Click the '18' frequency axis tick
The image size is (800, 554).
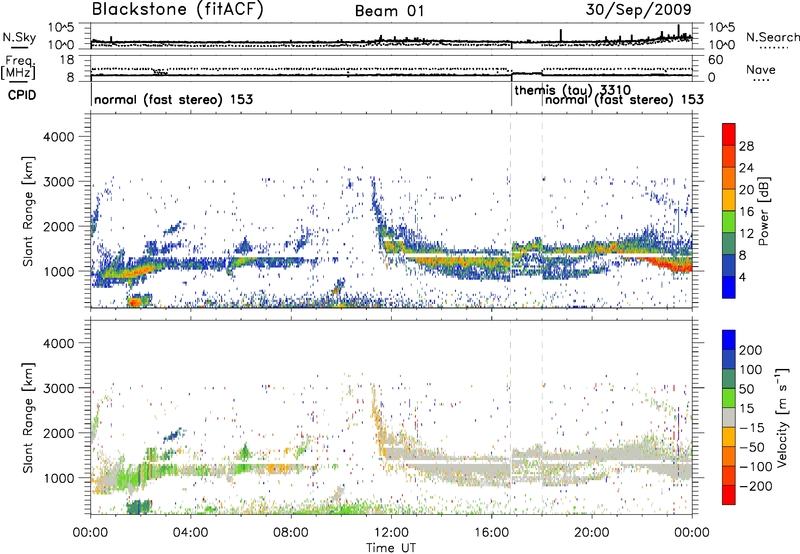(x=67, y=60)
